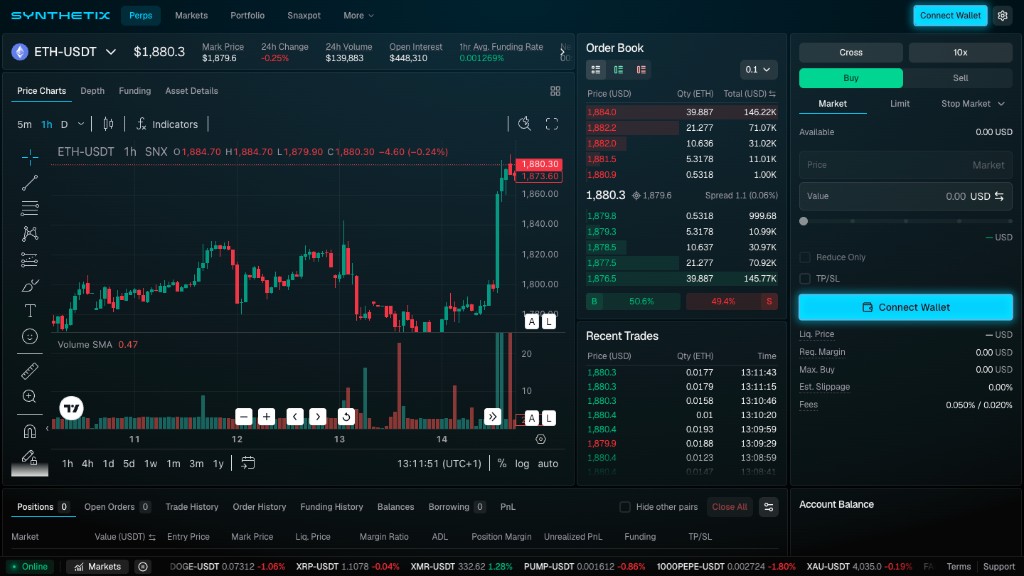Switch to the Funding tab
Screen dimensions: 1024x576
pyautogui.click(x=135, y=91)
